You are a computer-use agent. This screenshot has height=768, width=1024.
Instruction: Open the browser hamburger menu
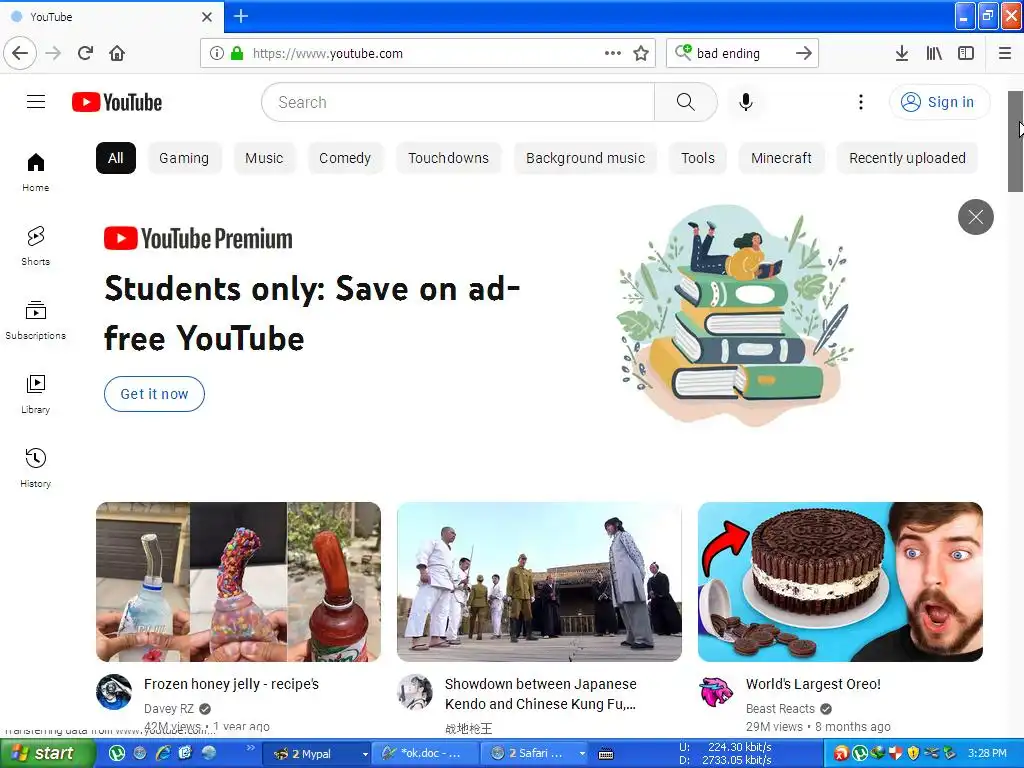coord(1004,53)
